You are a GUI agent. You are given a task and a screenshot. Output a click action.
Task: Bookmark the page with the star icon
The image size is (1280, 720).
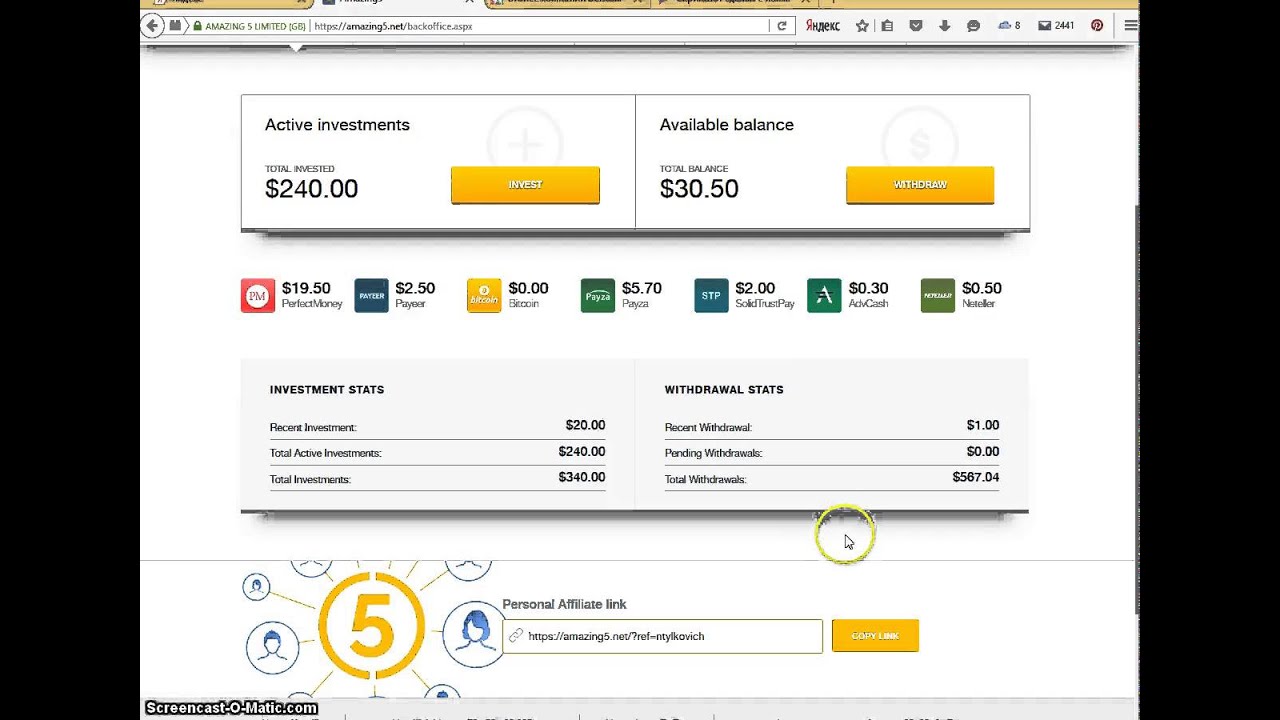click(x=862, y=26)
